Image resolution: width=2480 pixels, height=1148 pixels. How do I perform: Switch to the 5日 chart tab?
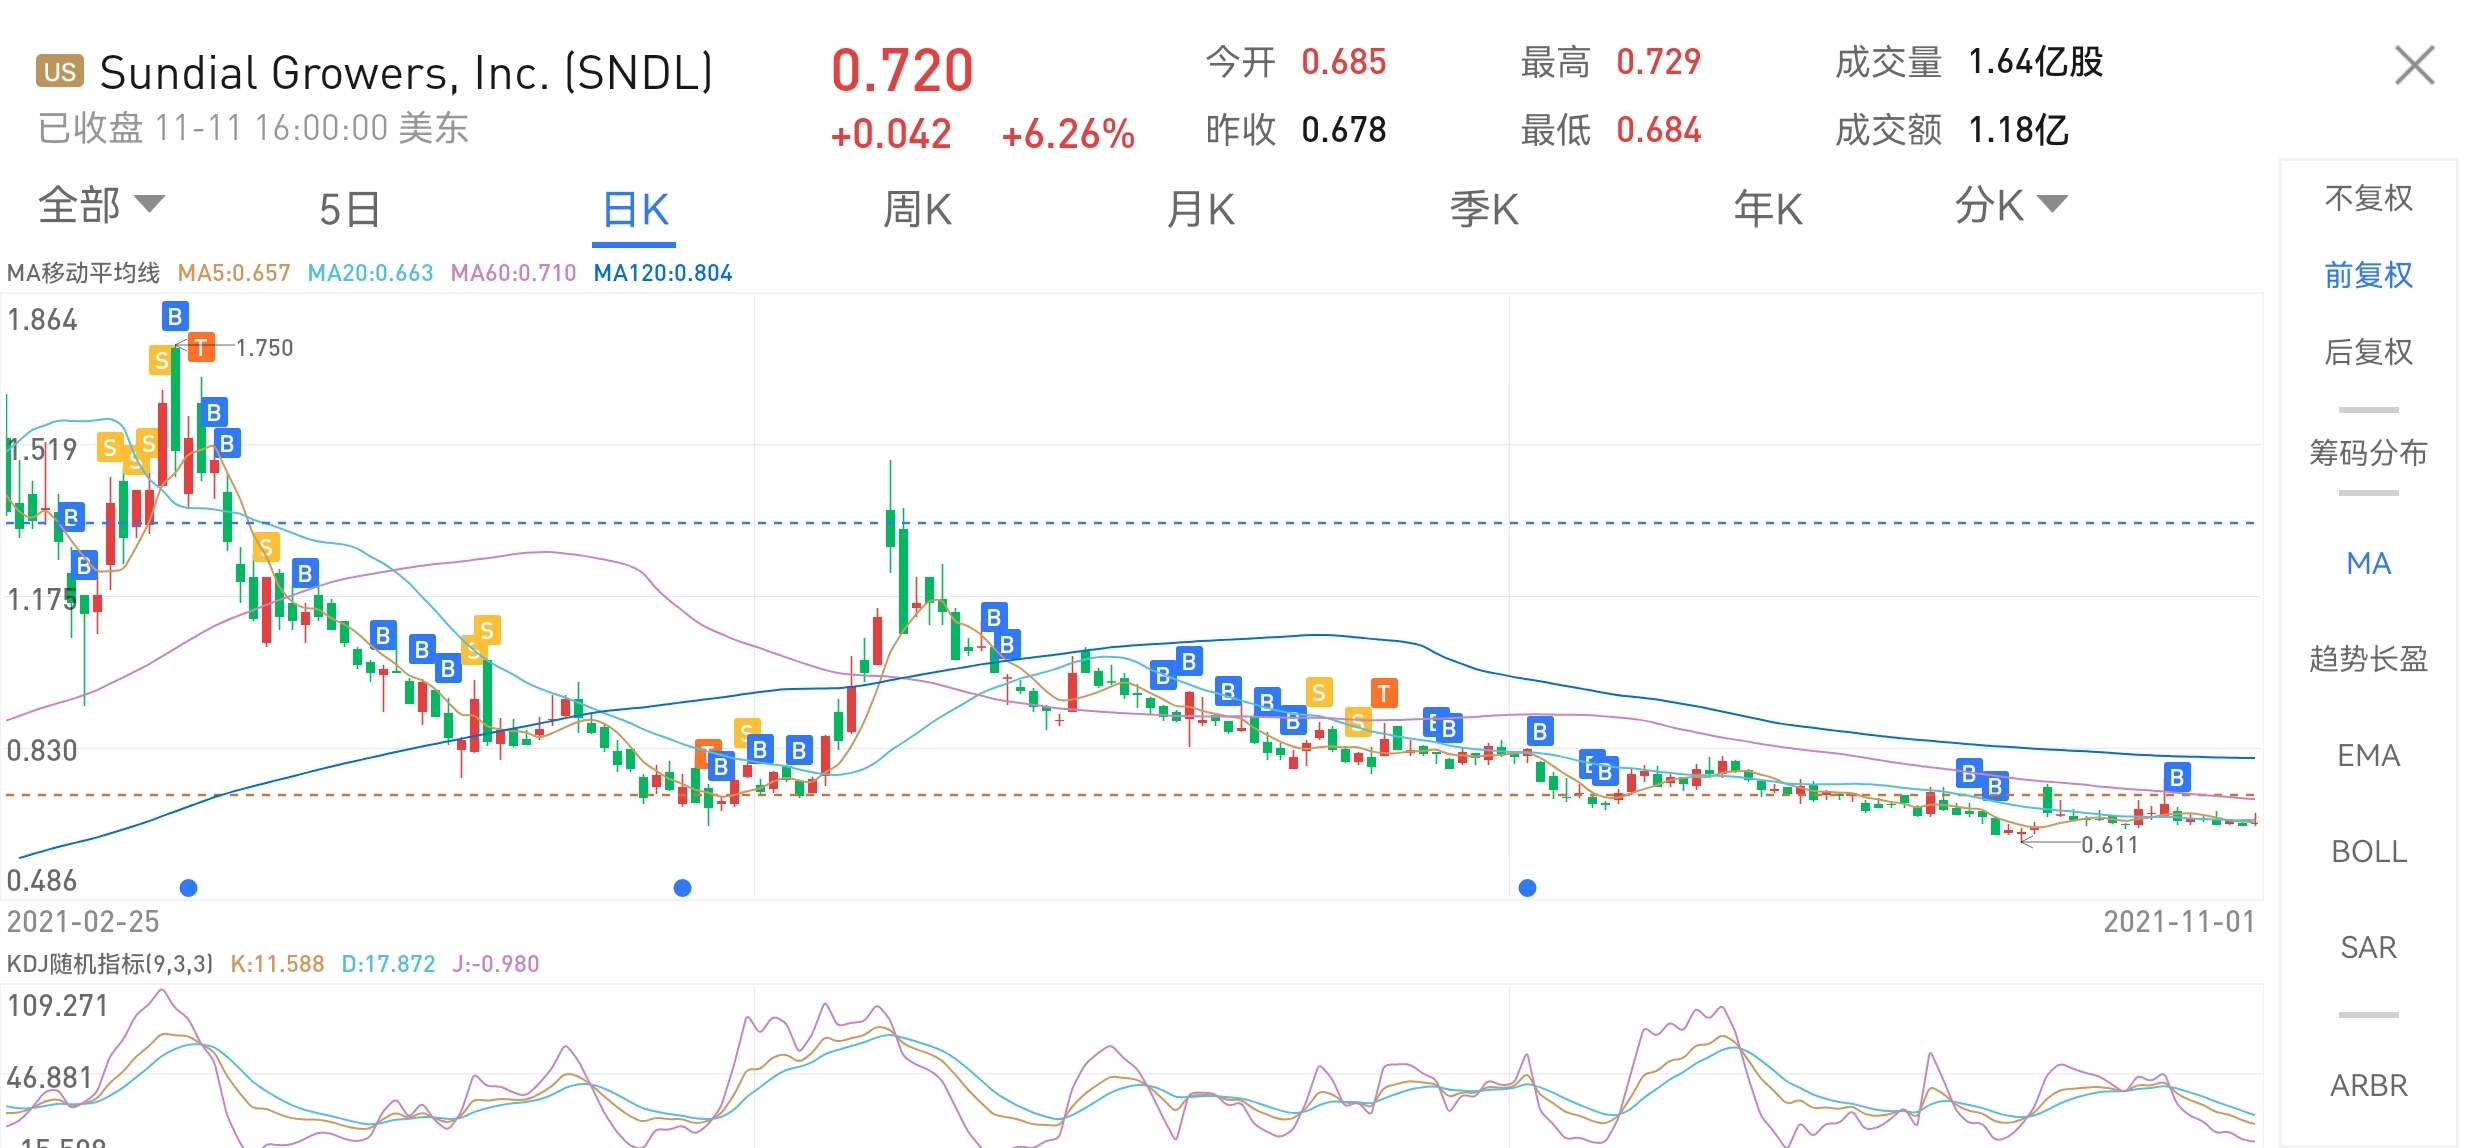pyautogui.click(x=349, y=209)
